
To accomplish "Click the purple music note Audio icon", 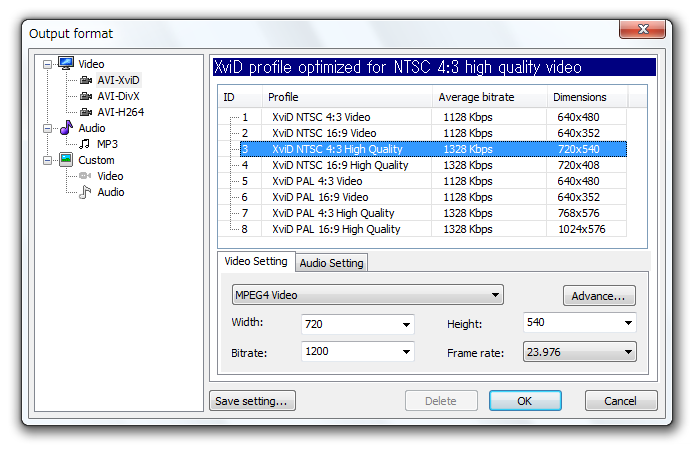I will pyautogui.click(x=66, y=128).
